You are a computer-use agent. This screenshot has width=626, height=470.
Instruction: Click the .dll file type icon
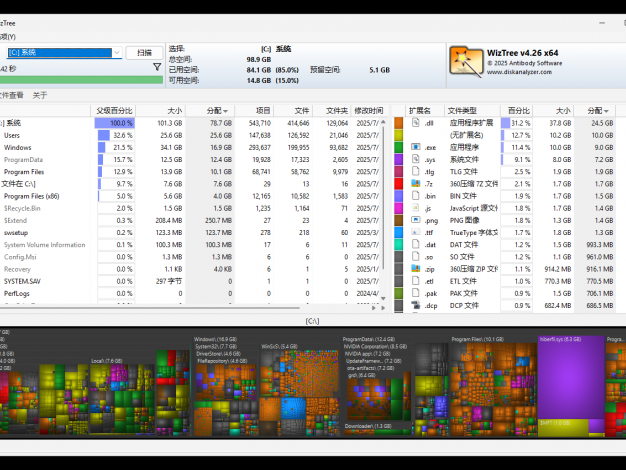(416, 123)
